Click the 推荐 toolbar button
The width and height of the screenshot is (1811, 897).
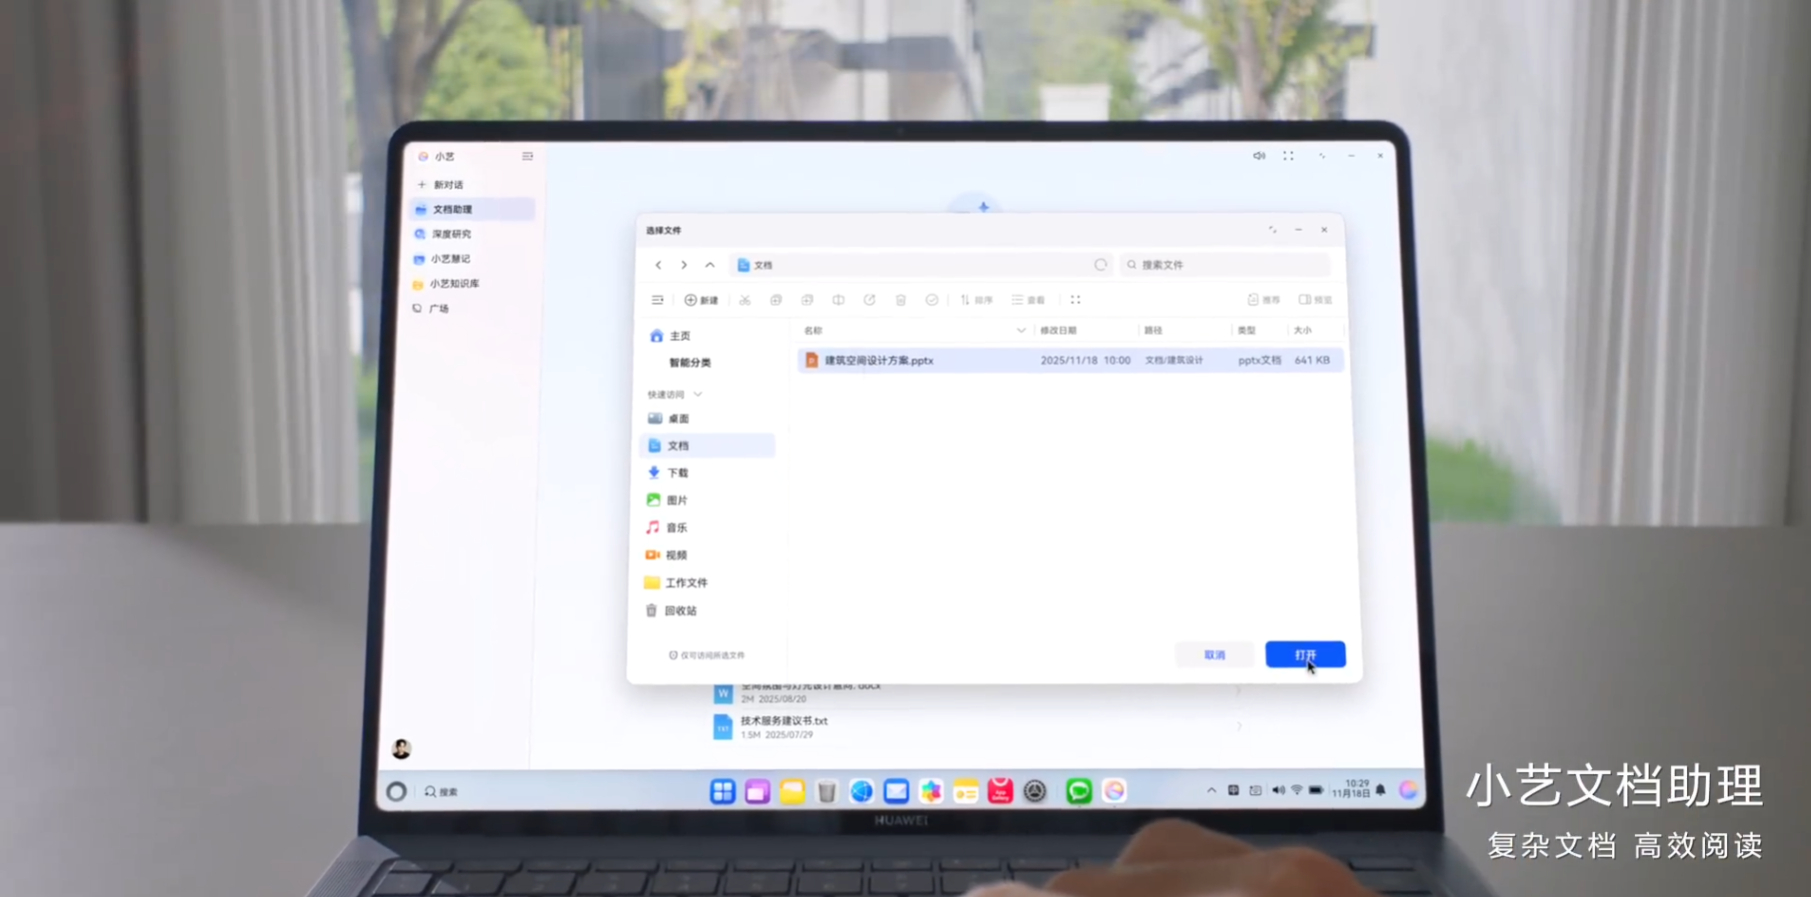point(1264,300)
